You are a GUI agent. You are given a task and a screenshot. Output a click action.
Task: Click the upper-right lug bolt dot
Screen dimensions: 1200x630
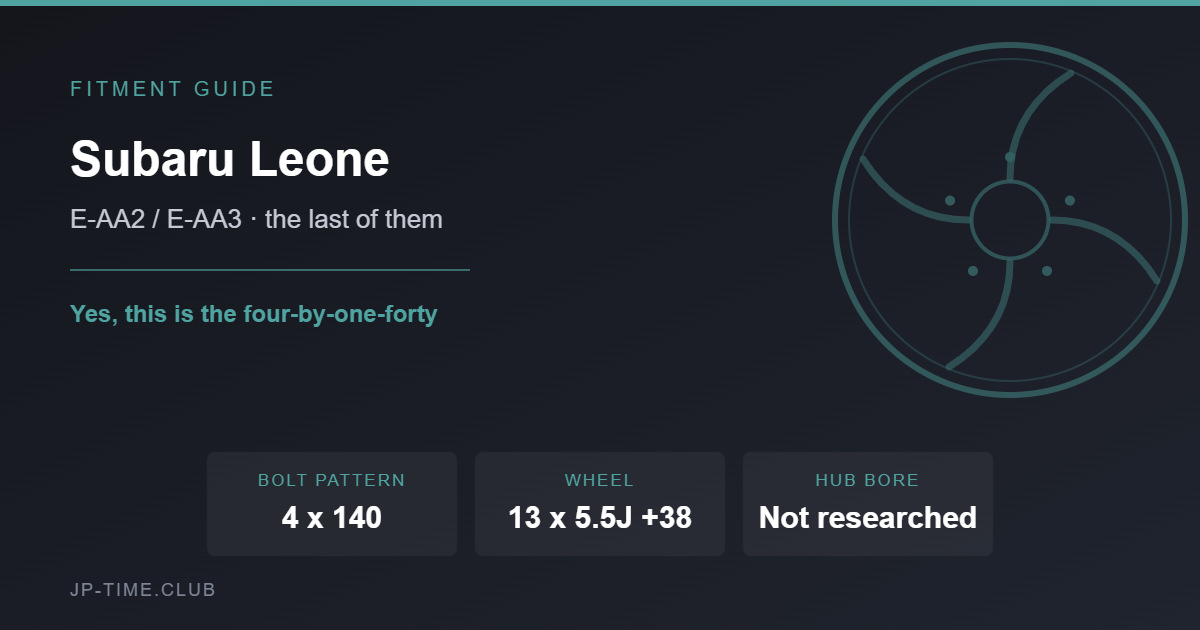tap(1070, 201)
